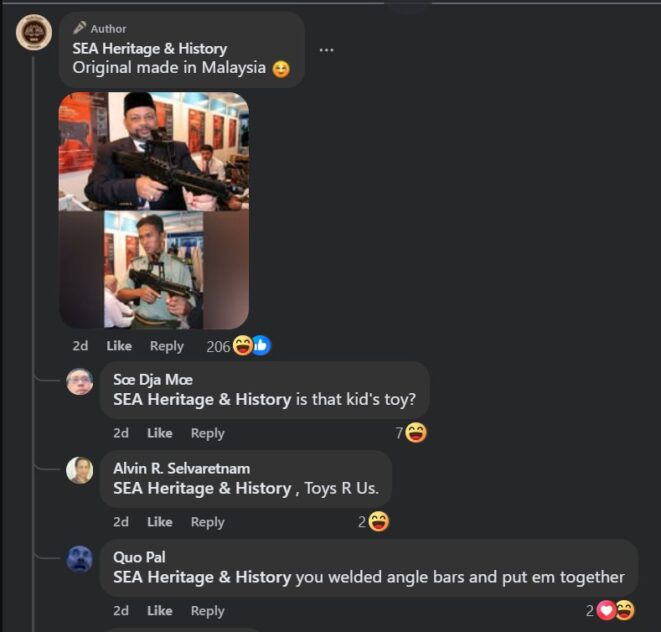Click Sœ Dja Mœ's profile picture
This screenshot has height=632, width=661.
click(x=80, y=382)
